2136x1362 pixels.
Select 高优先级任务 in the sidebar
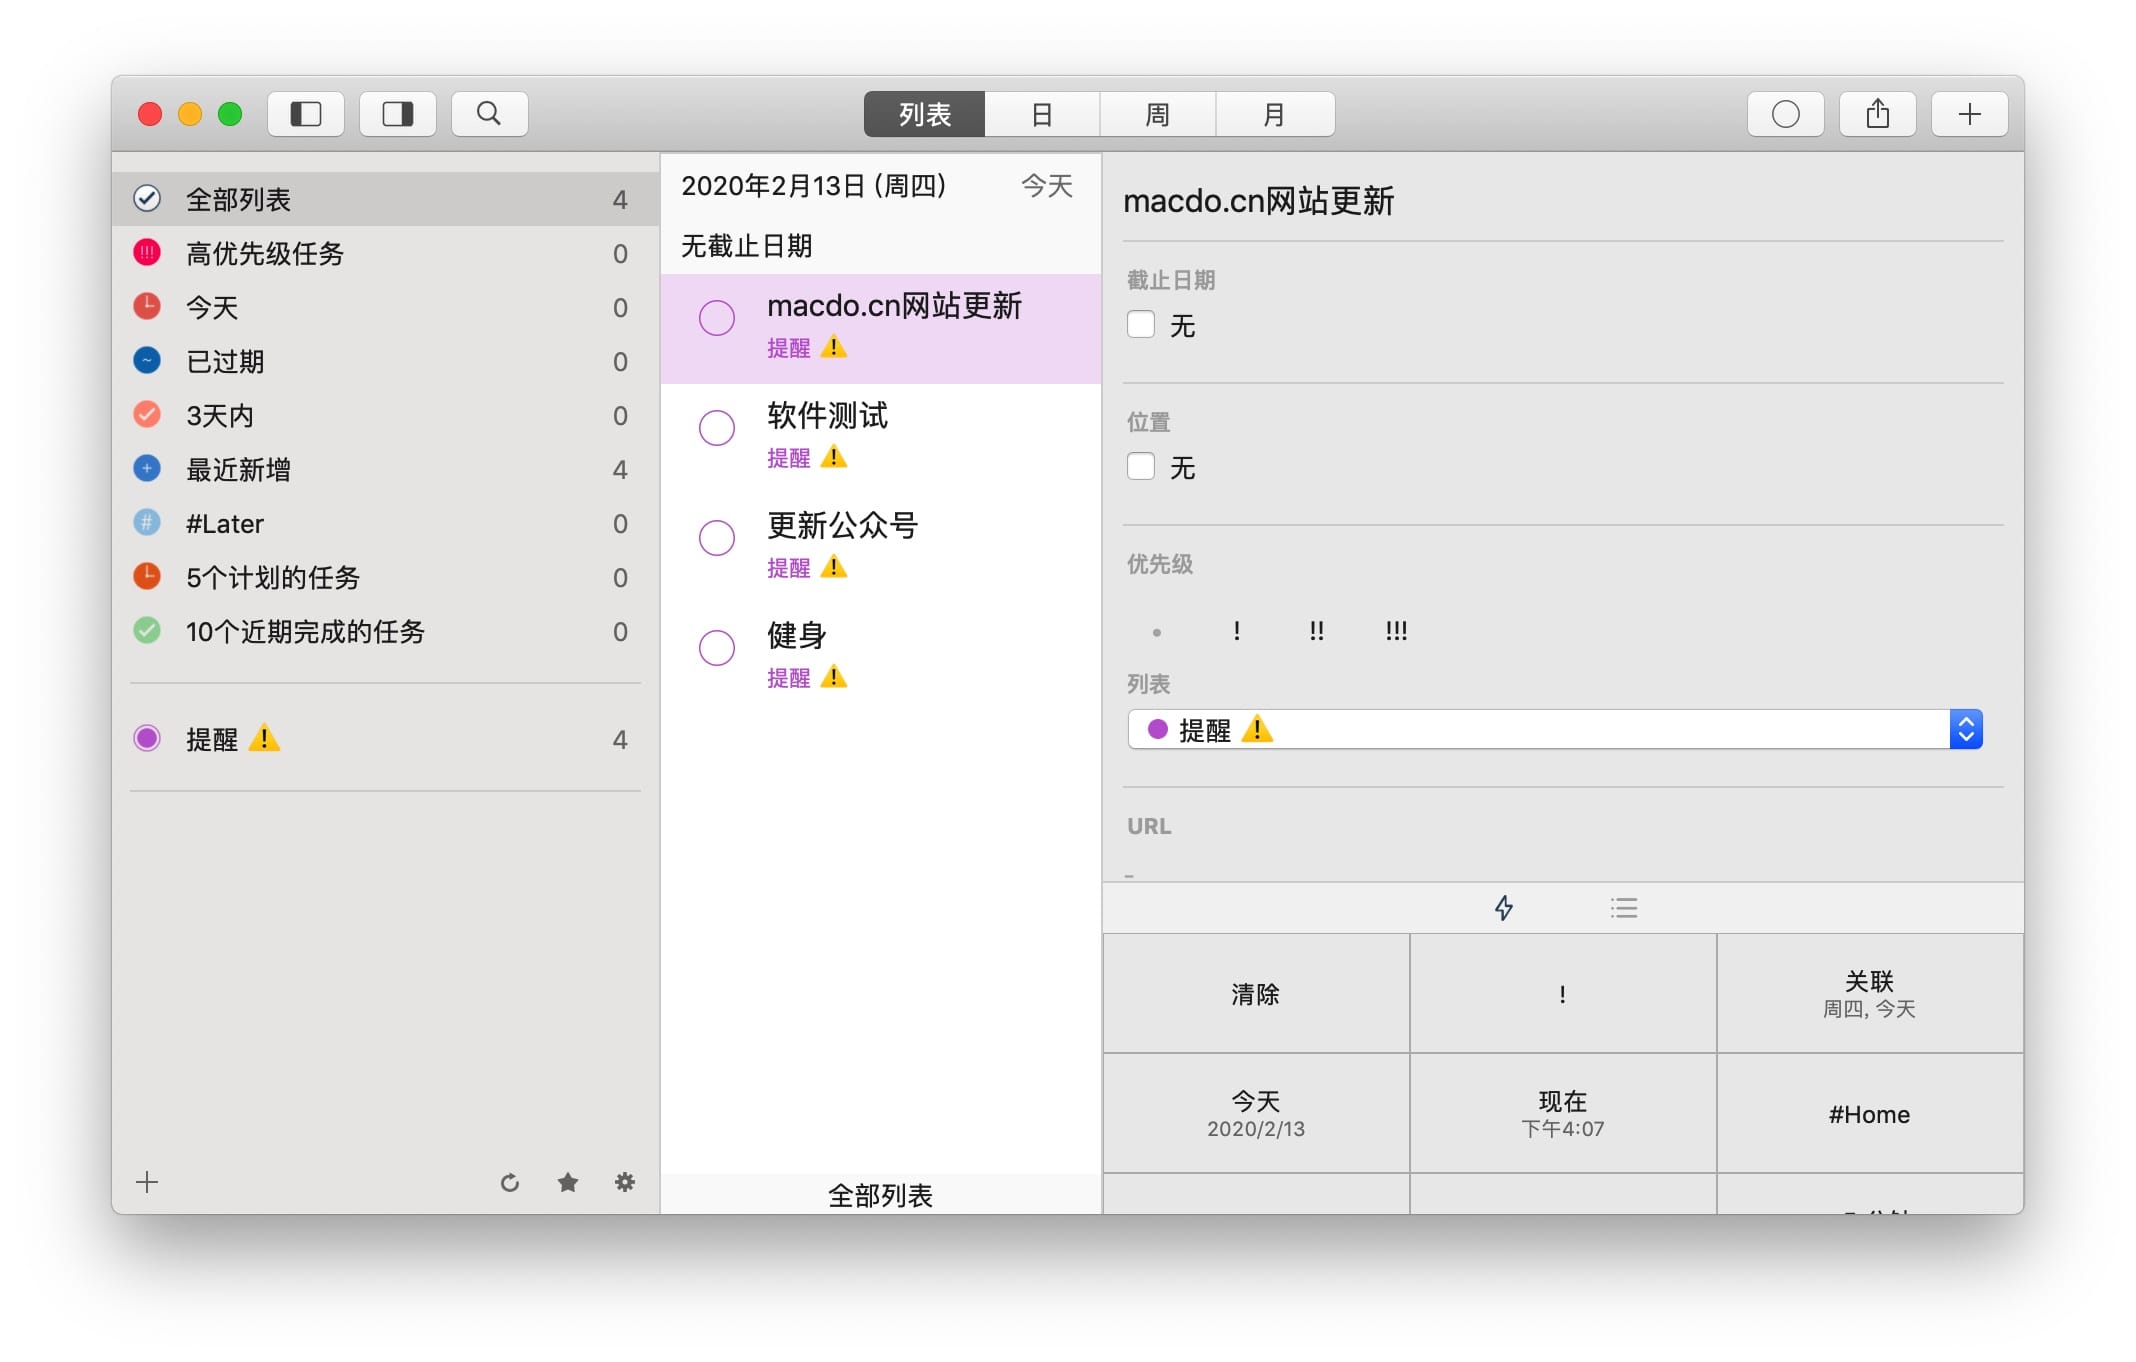(x=265, y=254)
